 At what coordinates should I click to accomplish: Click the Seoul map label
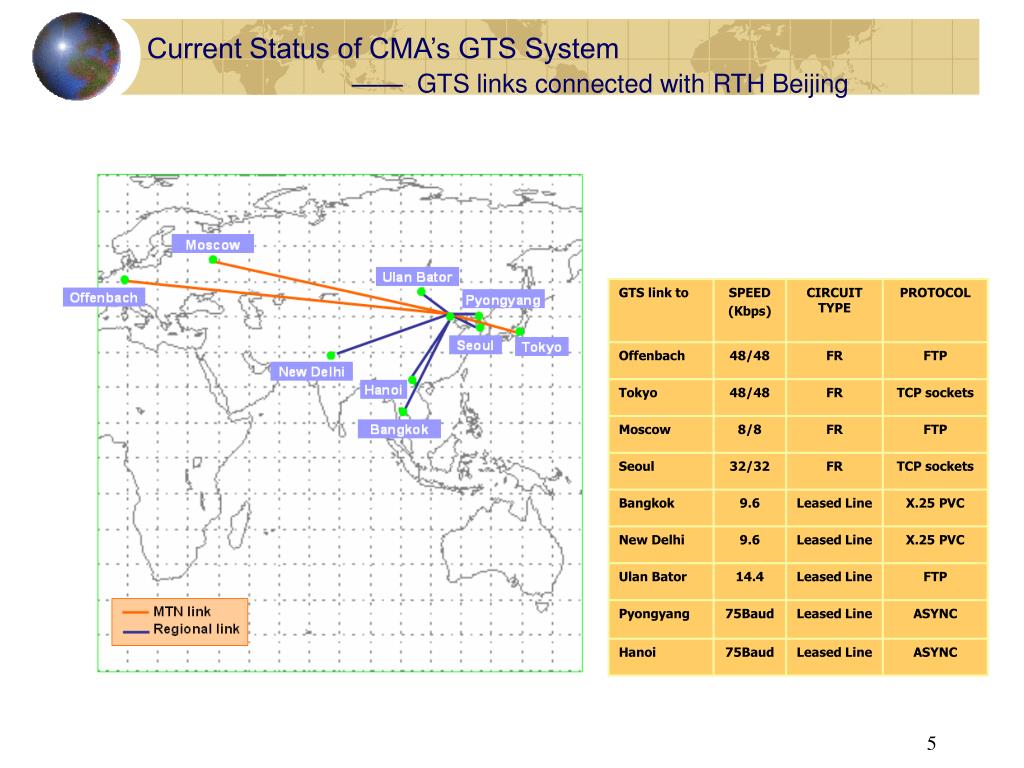[x=475, y=345]
